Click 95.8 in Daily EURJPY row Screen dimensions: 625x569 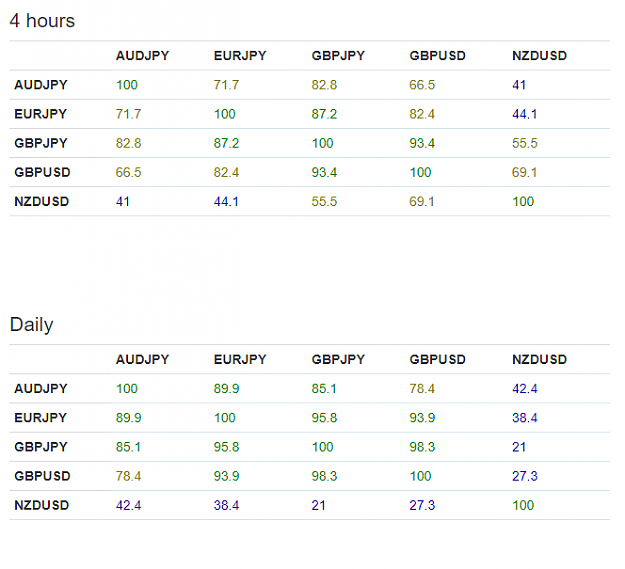click(x=324, y=418)
